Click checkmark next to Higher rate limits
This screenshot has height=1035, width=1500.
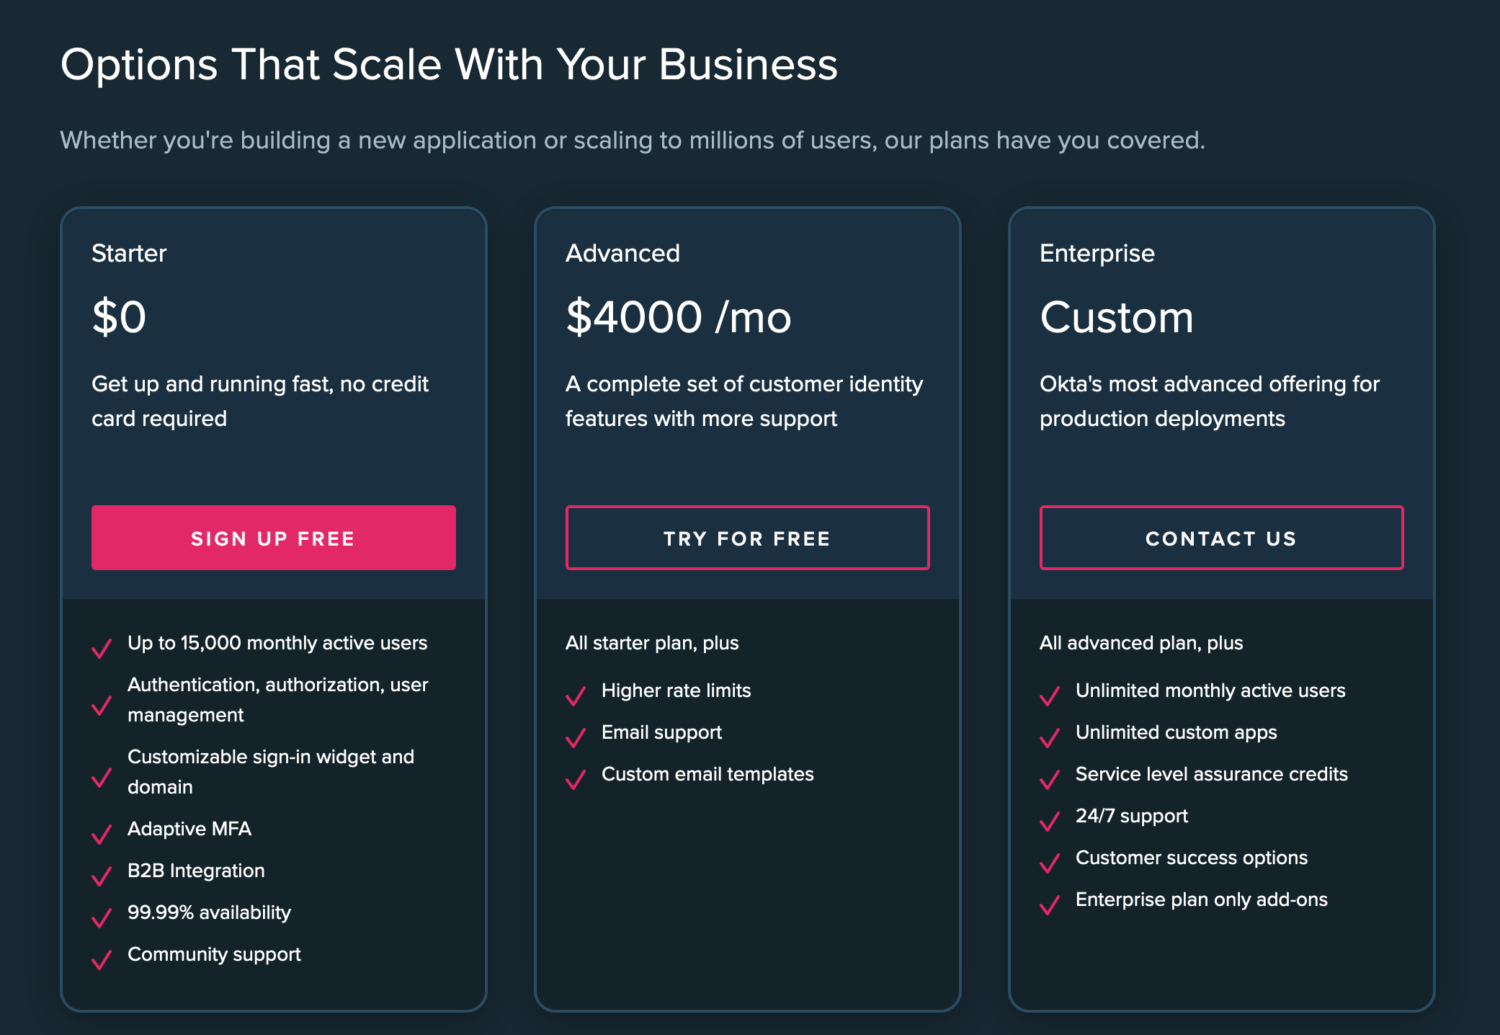click(x=575, y=695)
